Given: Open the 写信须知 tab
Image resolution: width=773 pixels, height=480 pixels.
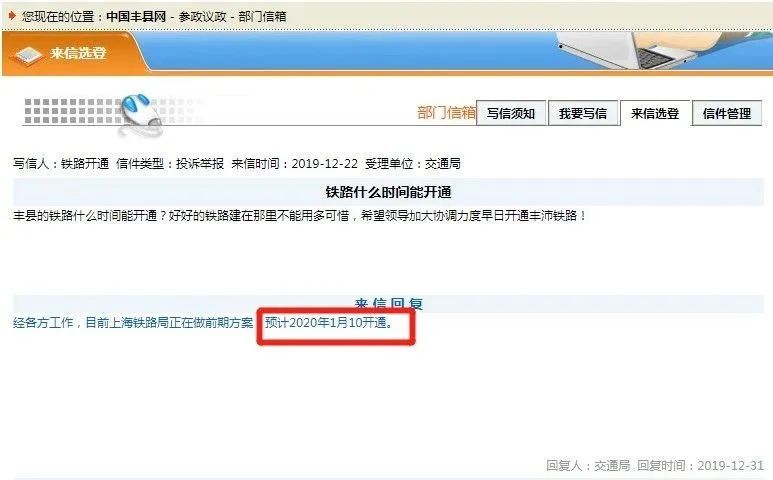Looking at the screenshot, I should (511, 113).
